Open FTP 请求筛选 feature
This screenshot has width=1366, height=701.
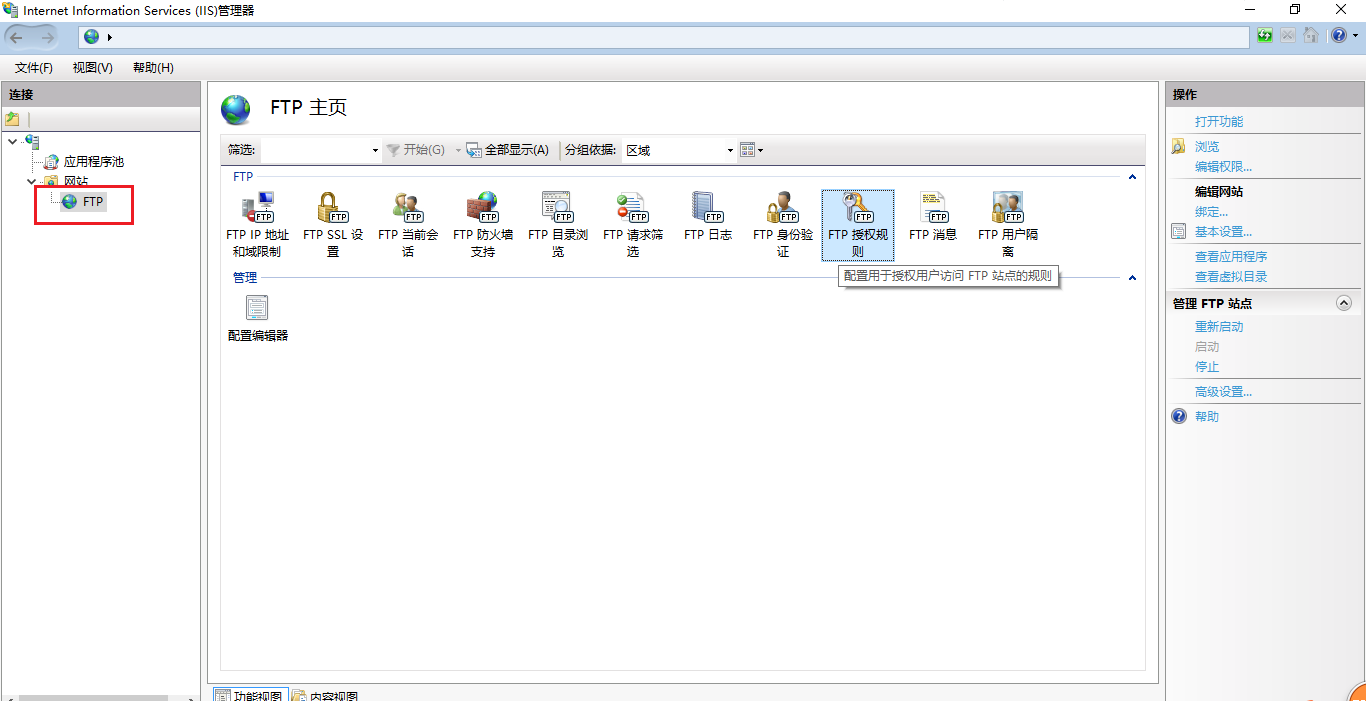click(633, 224)
